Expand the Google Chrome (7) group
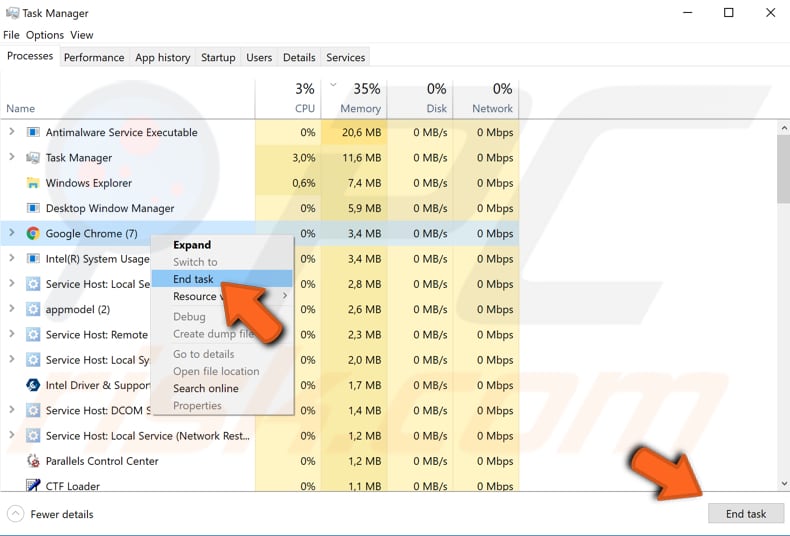Screen dimensions: 790x536 point(12,233)
